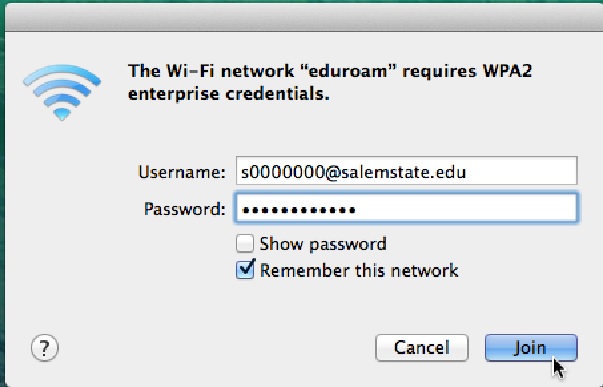This screenshot has width=603, height=387.
Task: Click the masked password dots
Action: [x=298, y=210]
